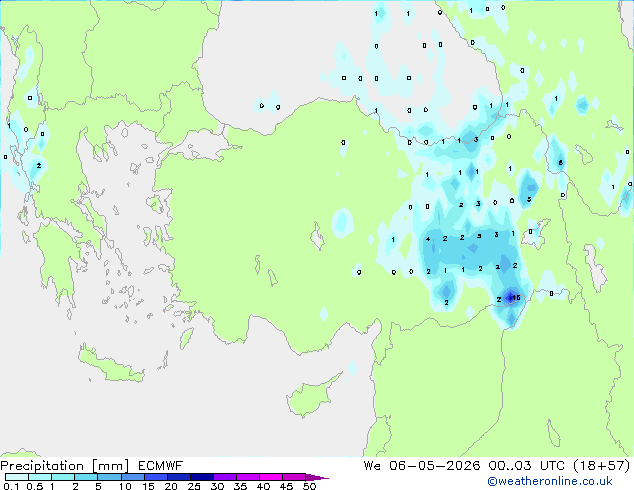Click the 5–10 mm legend color swatch
Viewport: 634px width, 490px height.
[109, 477]
